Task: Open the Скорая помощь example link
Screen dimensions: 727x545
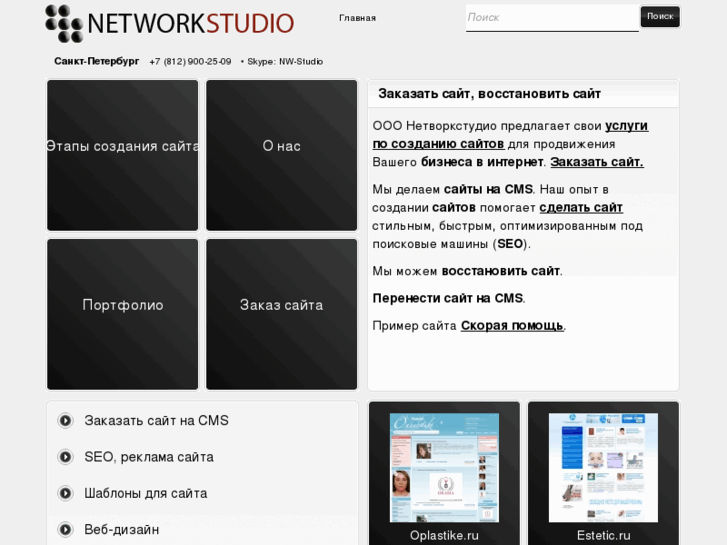Action: pyautogui.click(x=511, y=326)
